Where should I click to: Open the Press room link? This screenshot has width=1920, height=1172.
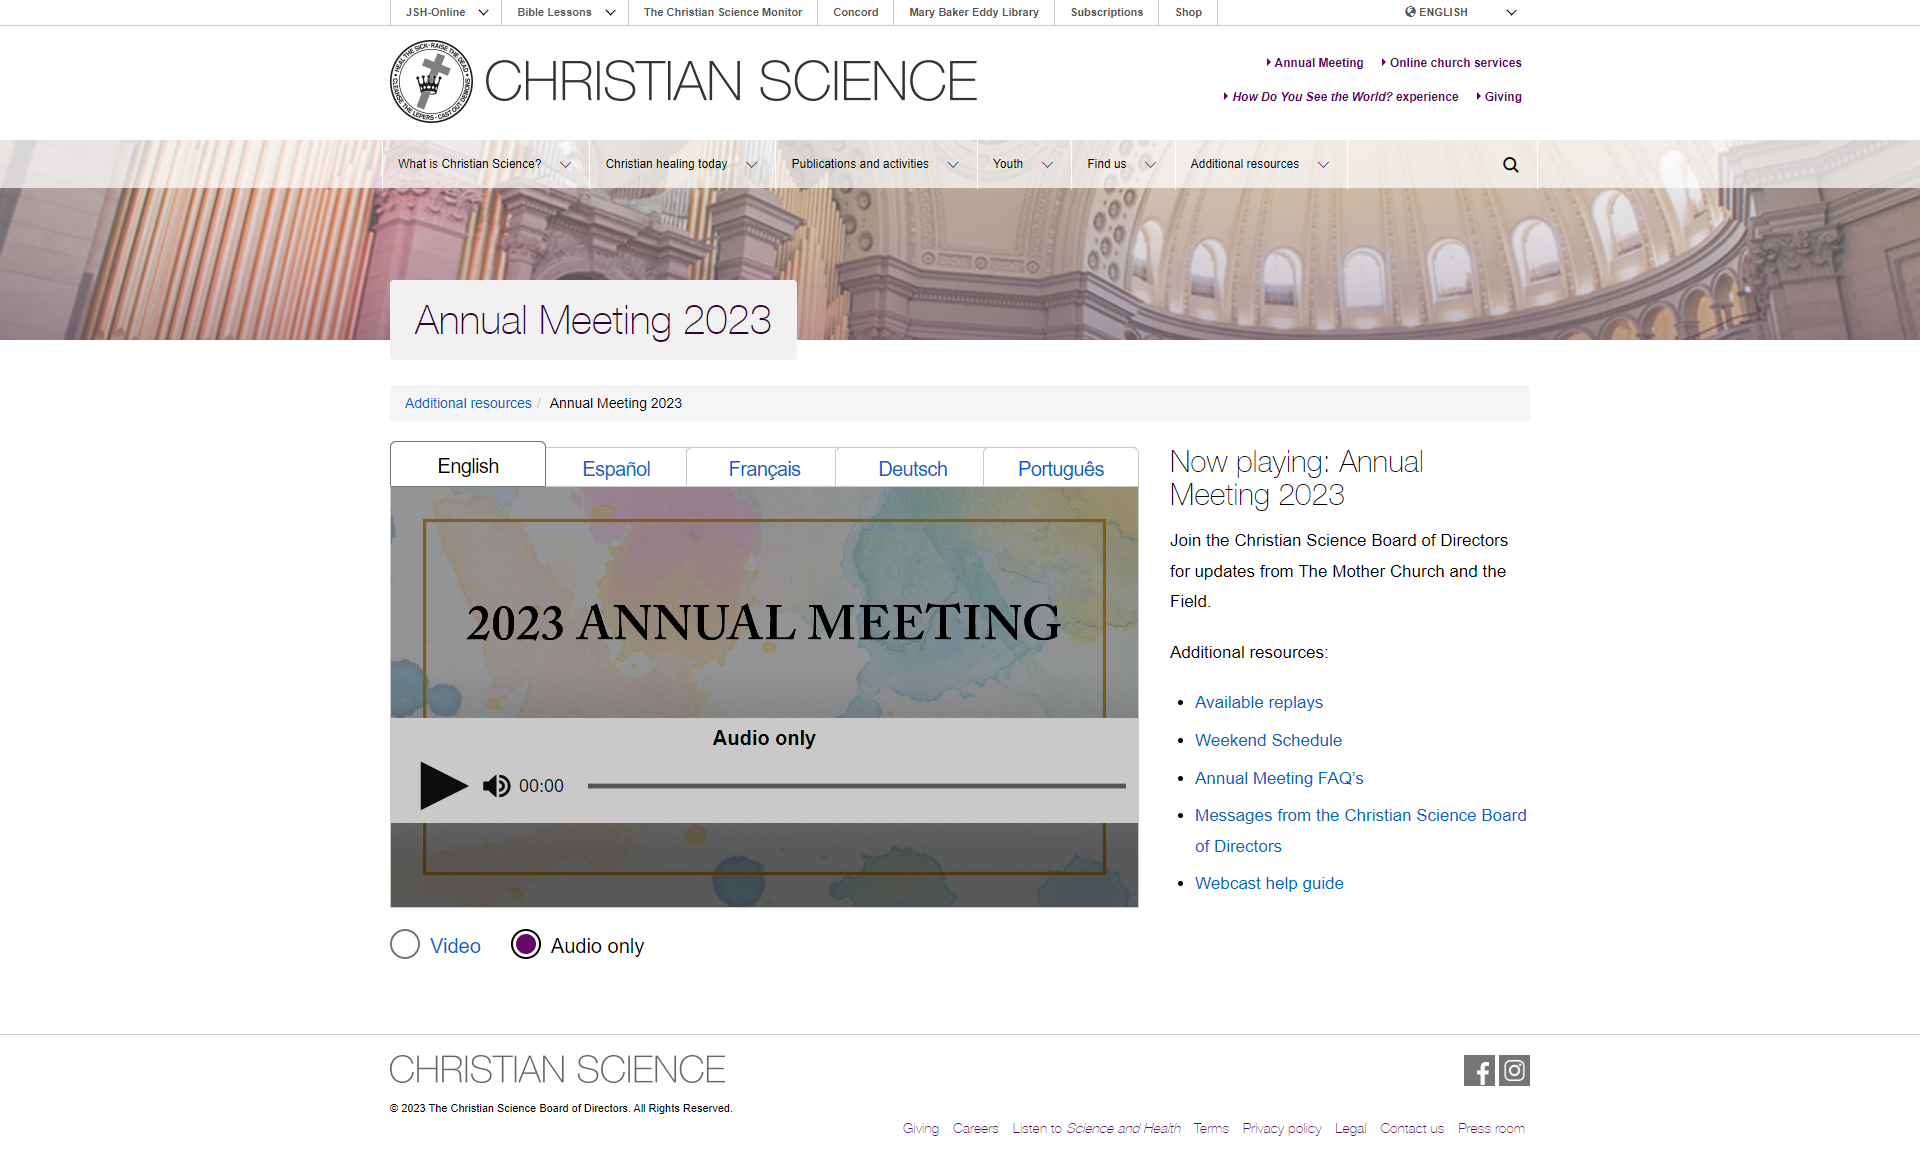coord(1491,1128)
